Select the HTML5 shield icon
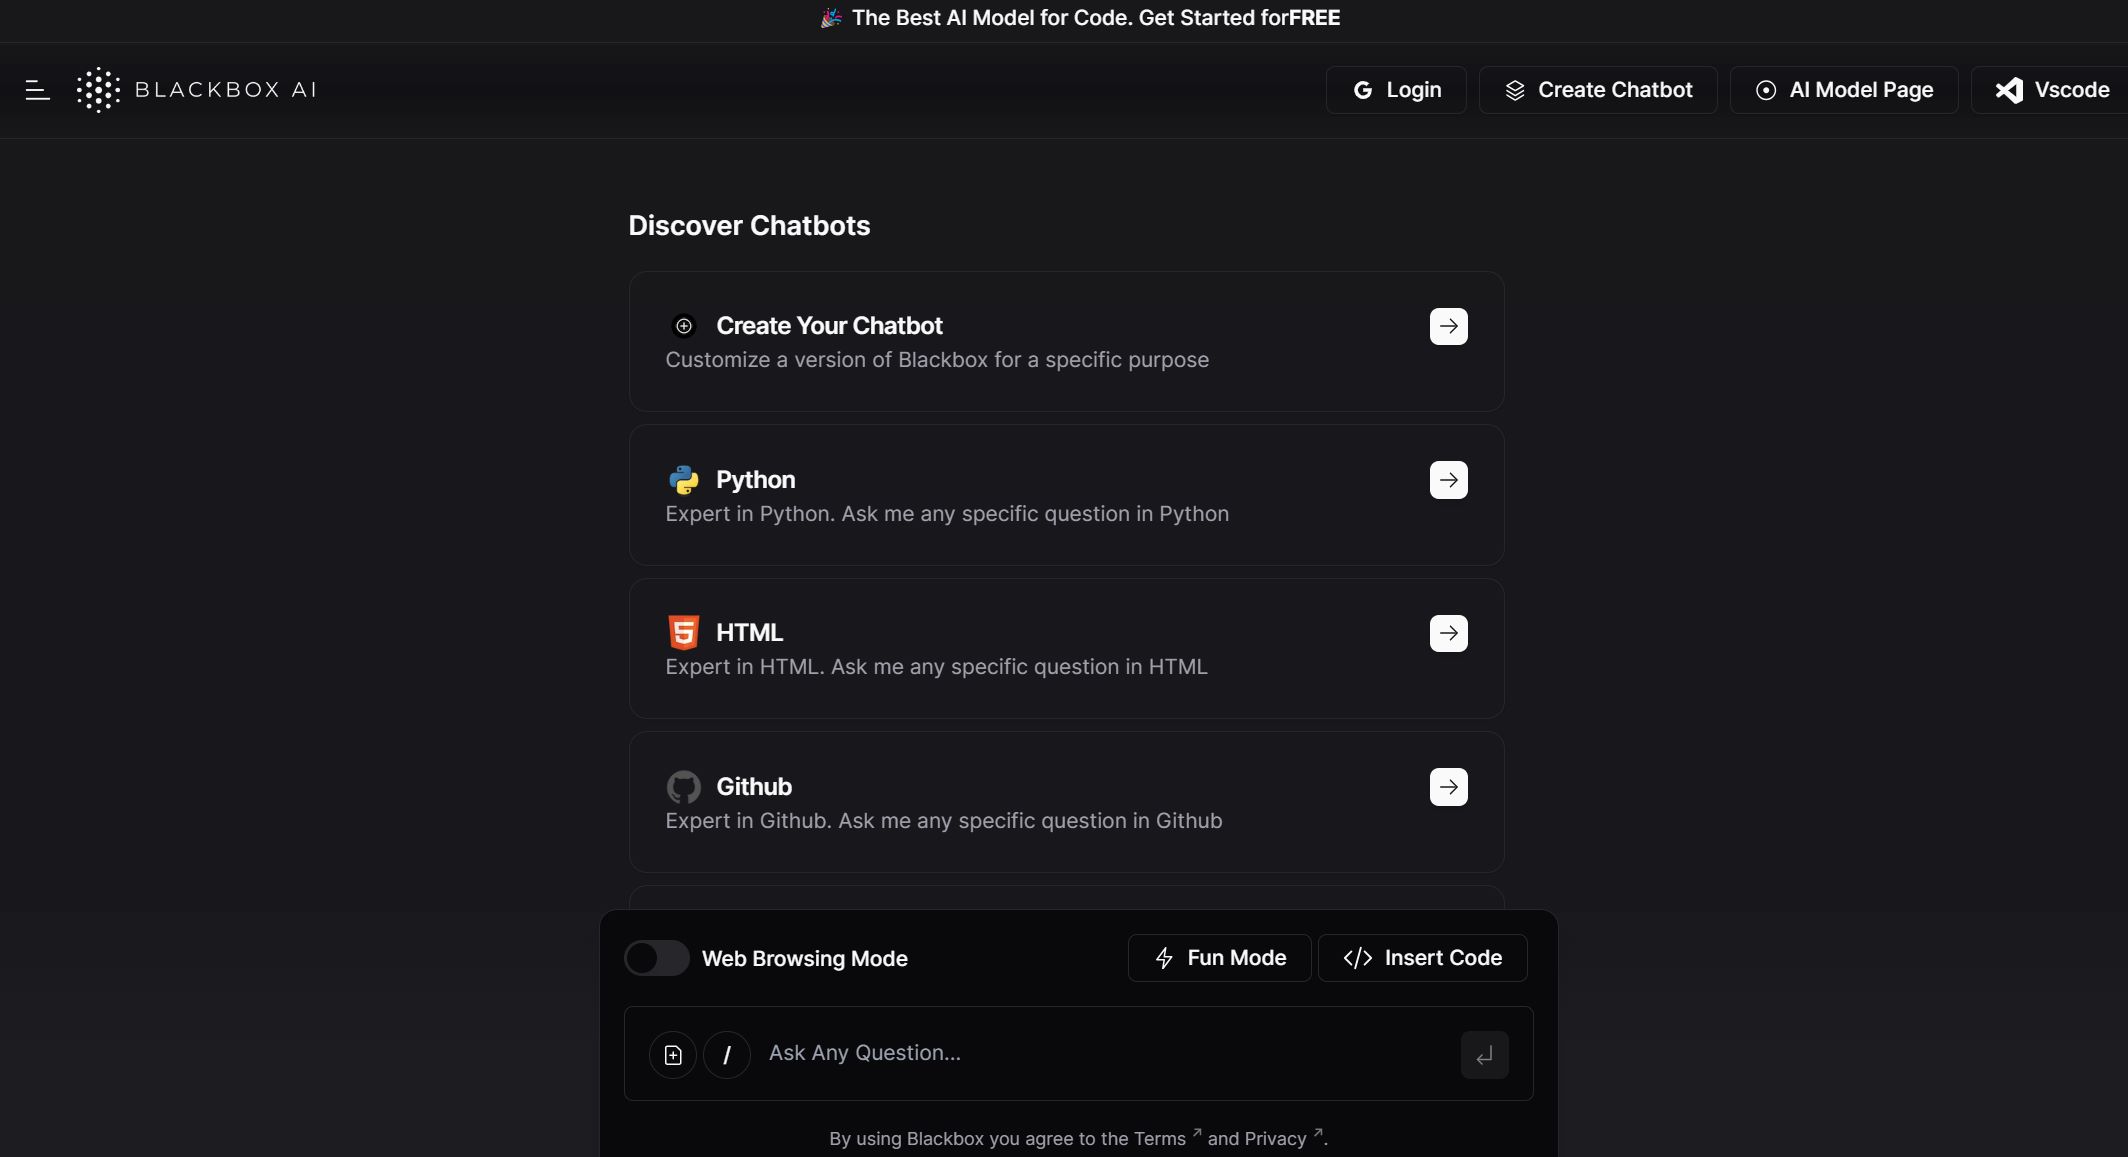This screenshot has height=1157, width=2128. 683,632
